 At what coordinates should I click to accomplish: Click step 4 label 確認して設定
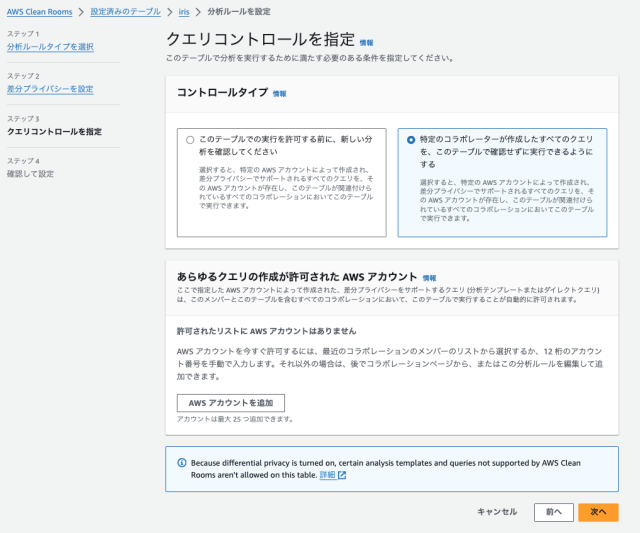tap(30, 174)
